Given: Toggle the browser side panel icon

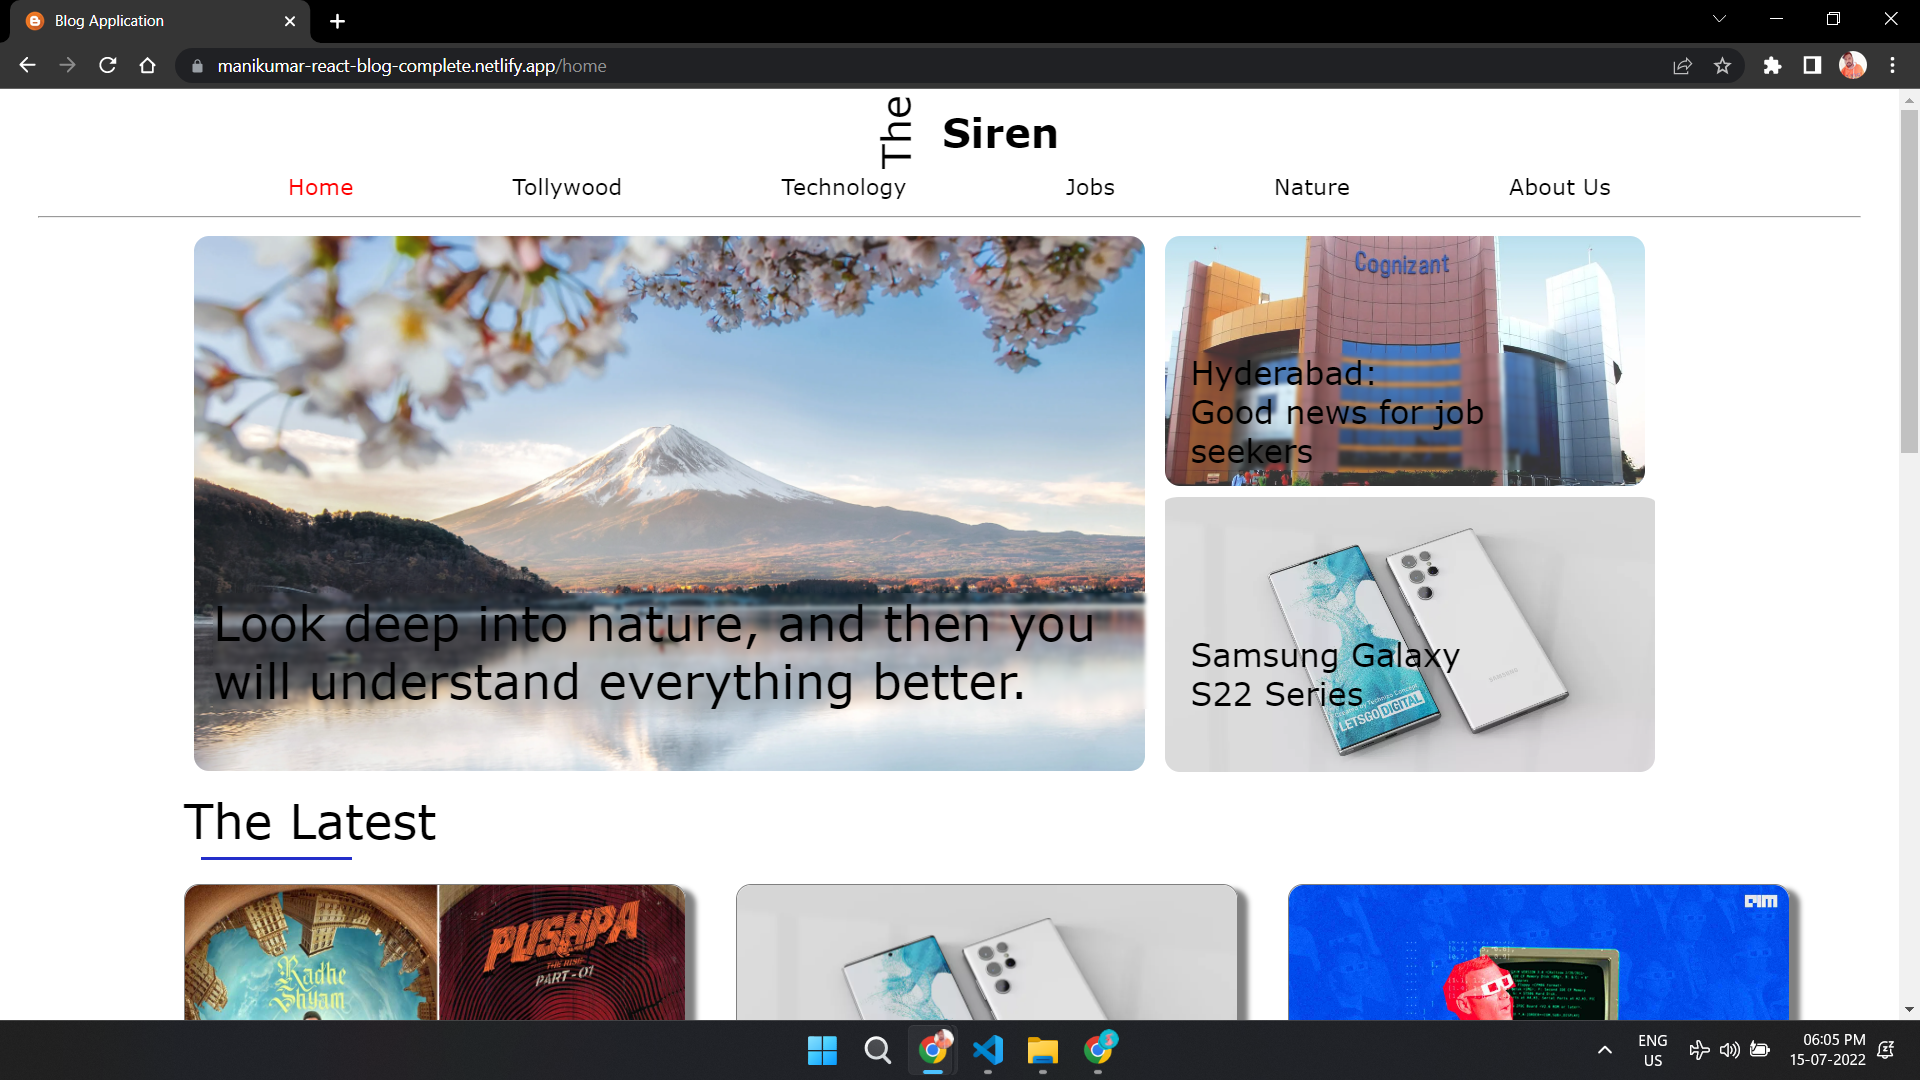Looking at the screenshot, I should 1812,66.
